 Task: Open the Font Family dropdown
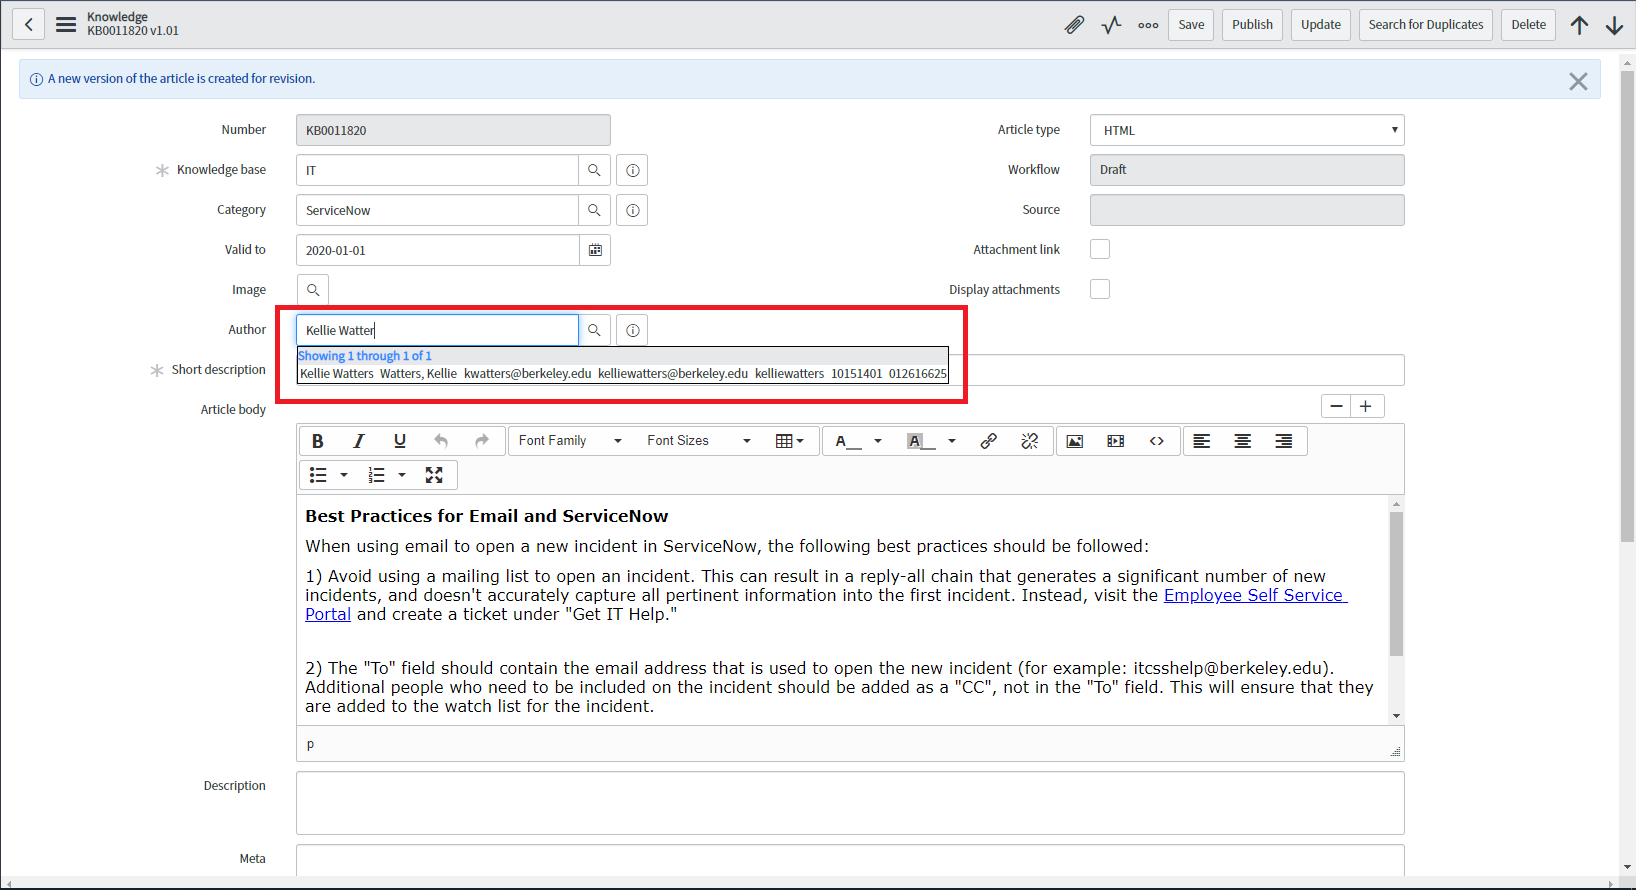pos(570,441)
